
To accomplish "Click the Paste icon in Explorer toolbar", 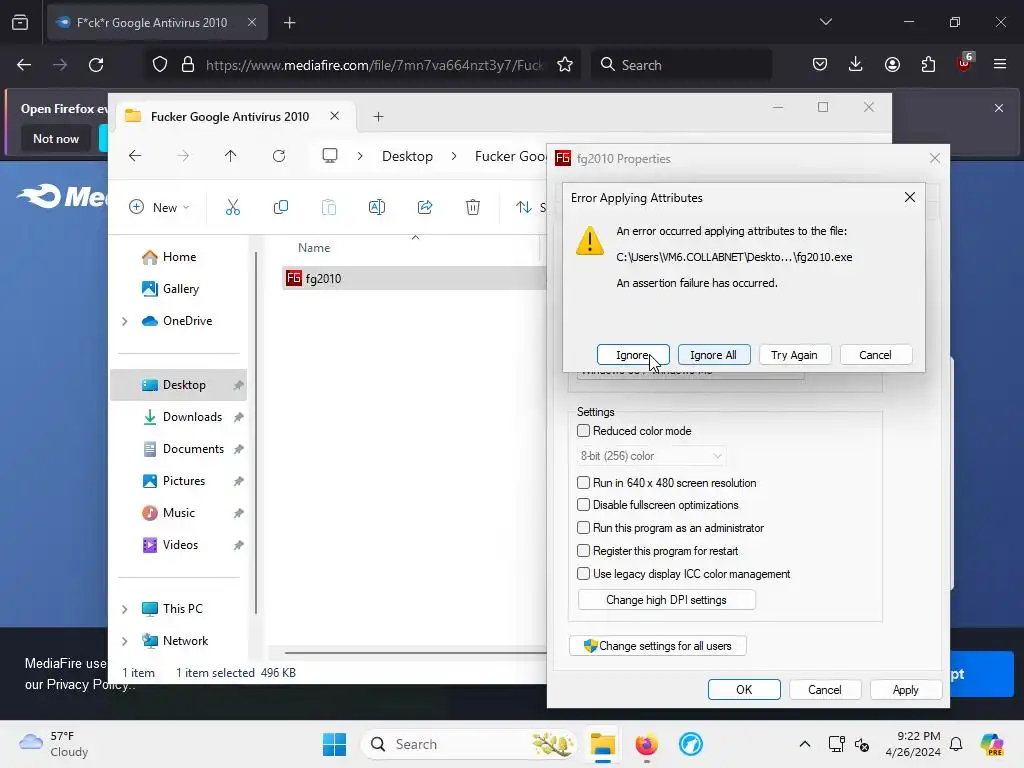I will tap(328, 207).
